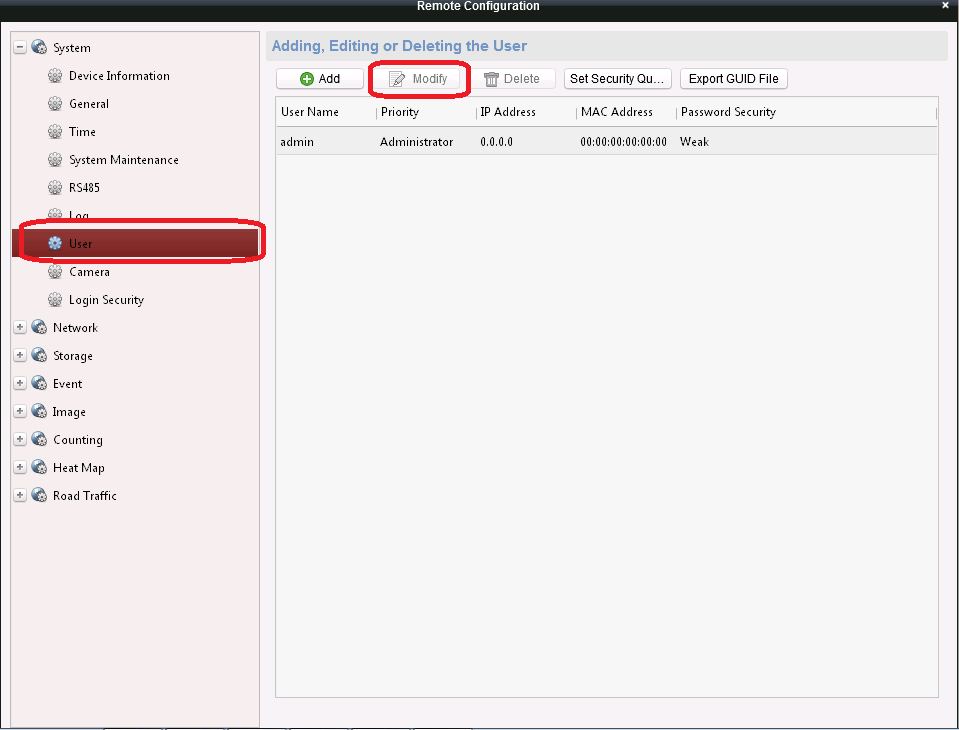959x730 pixels.
Task: Click the green plus Add icon
Action: [307, 79]
